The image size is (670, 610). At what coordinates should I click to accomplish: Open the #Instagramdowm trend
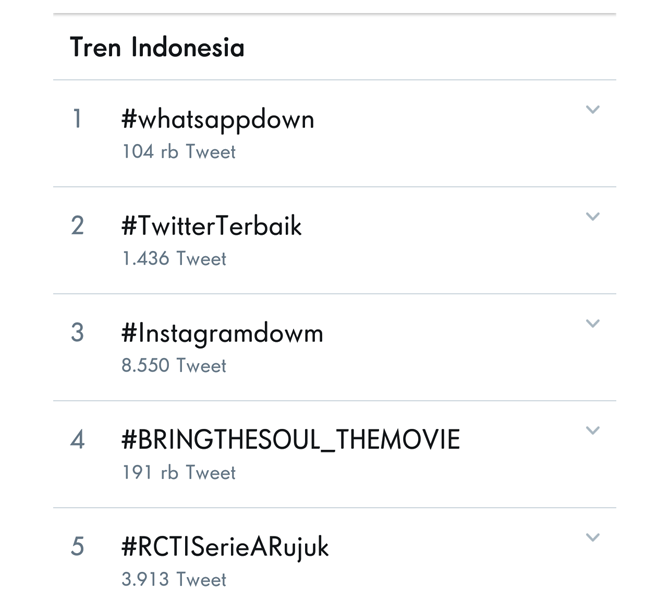tap(222, 333)
